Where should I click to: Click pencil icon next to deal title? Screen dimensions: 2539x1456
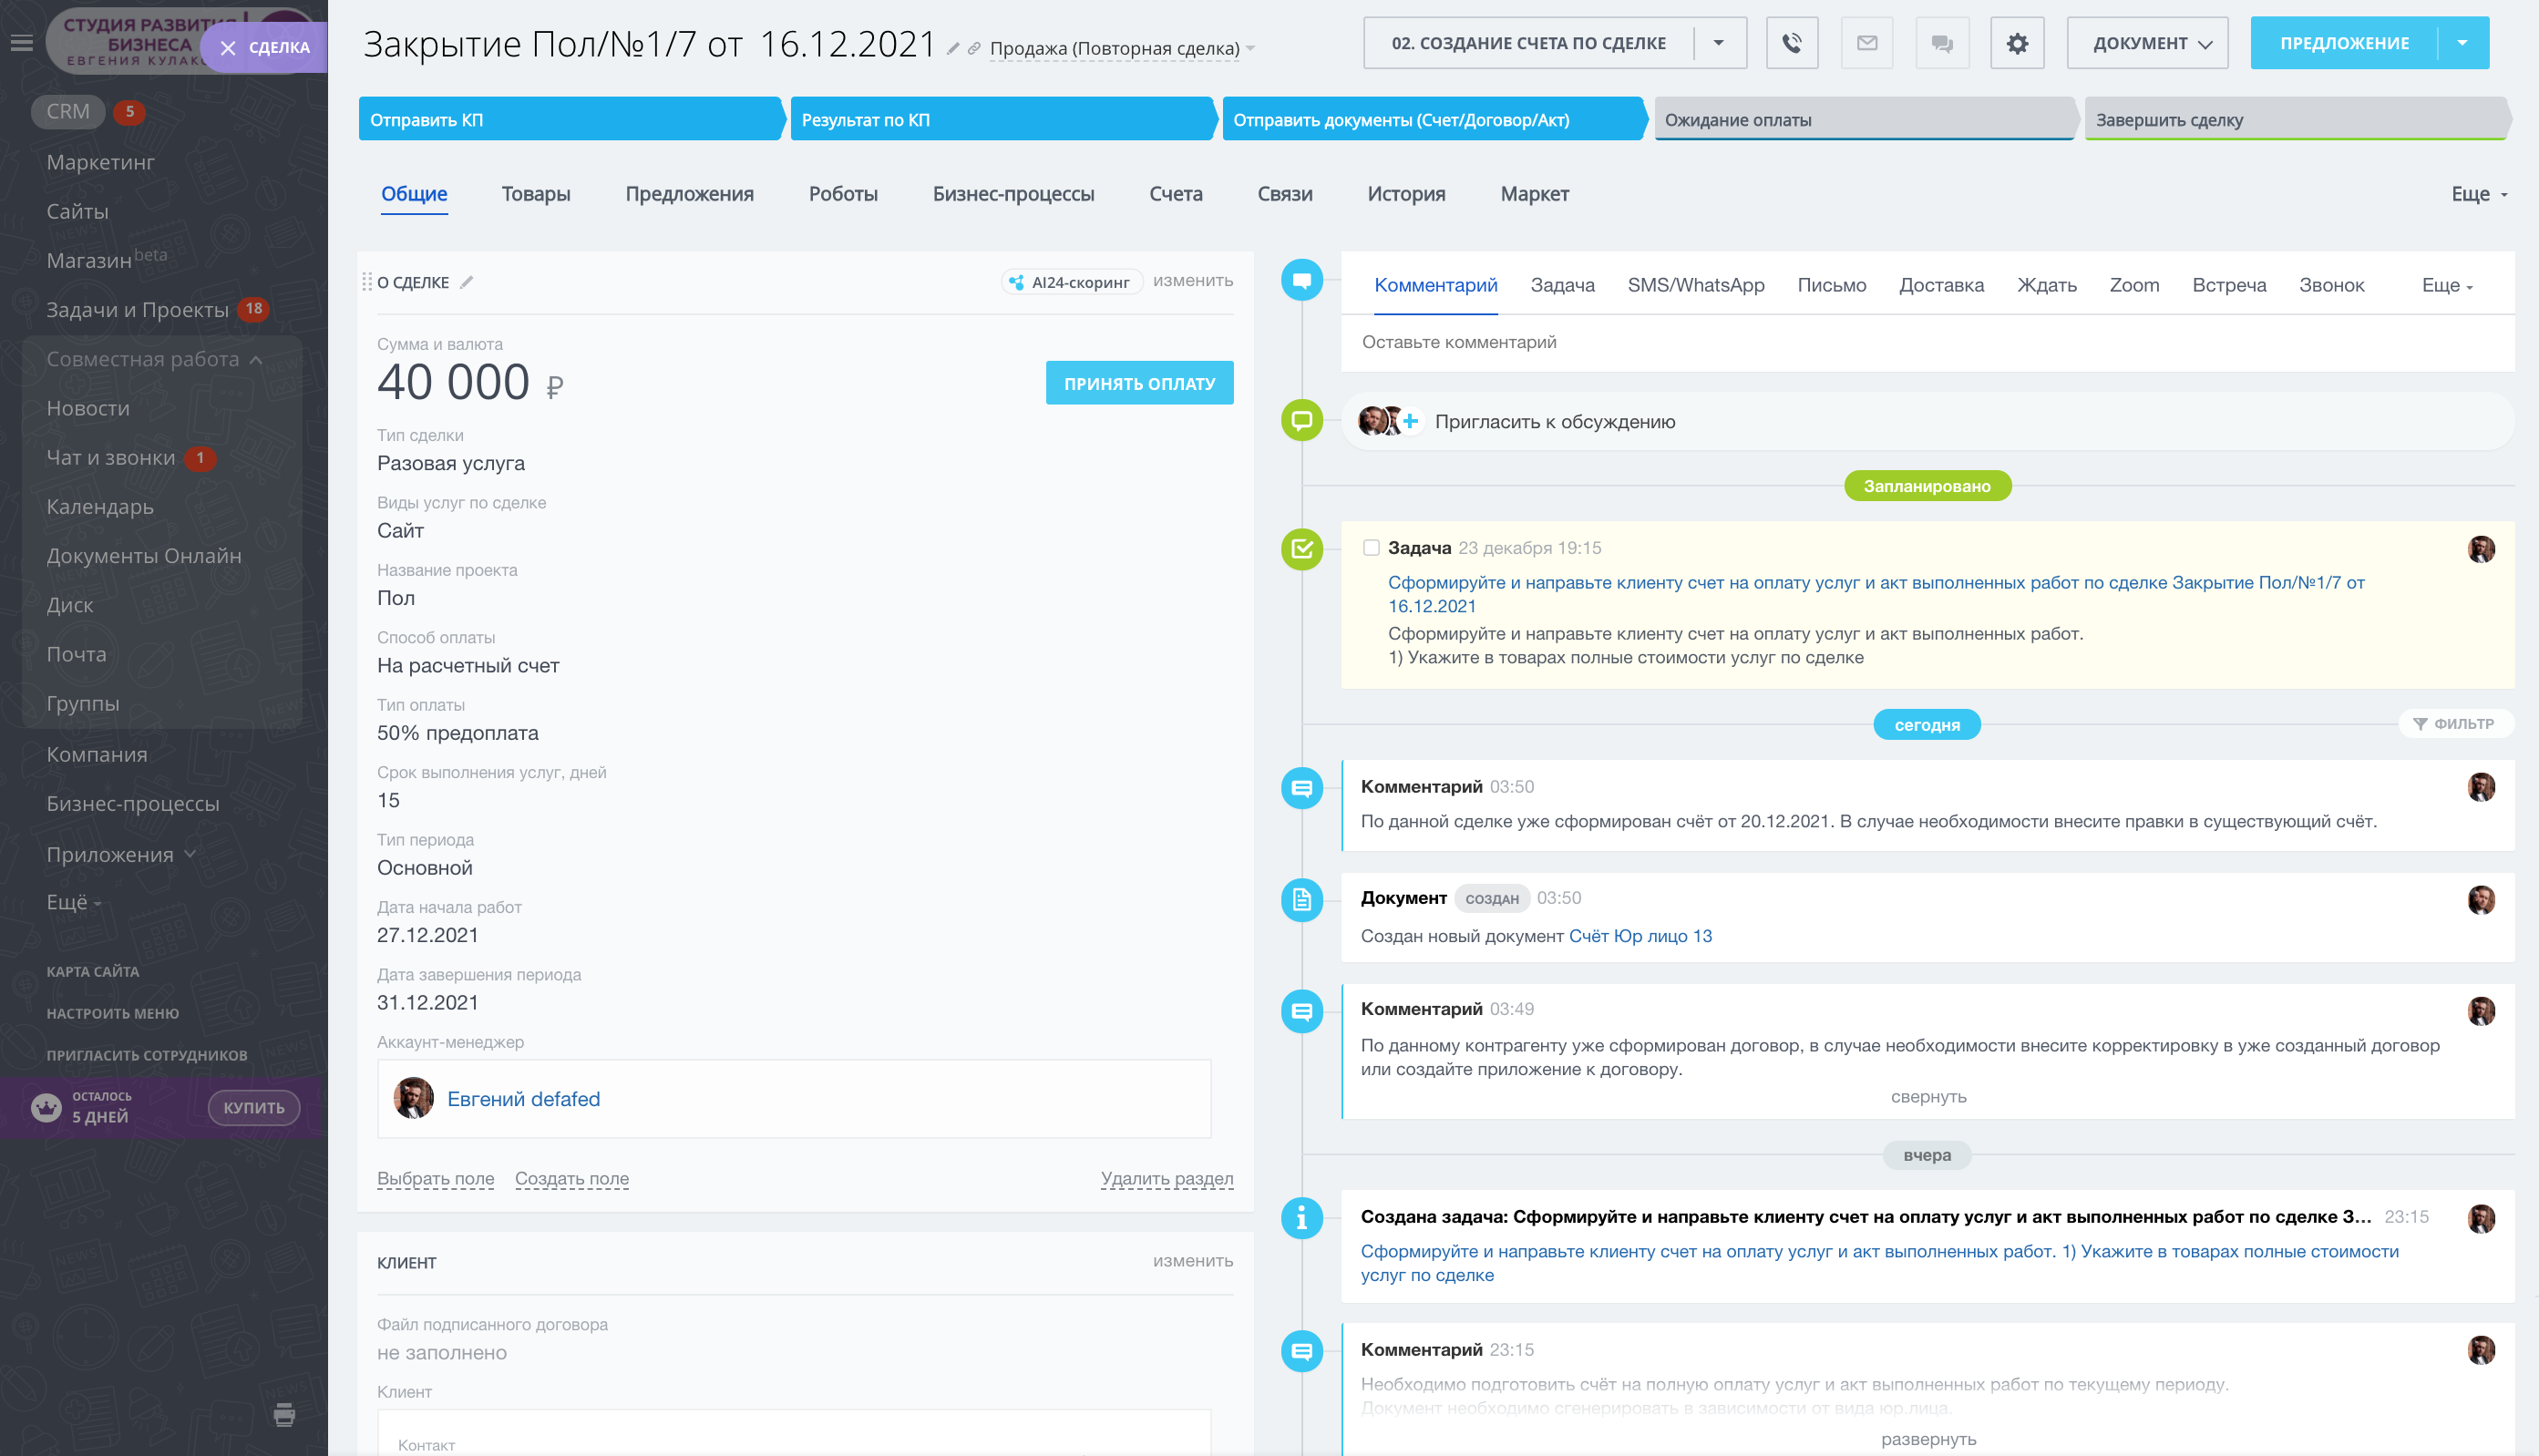(953, 48)
